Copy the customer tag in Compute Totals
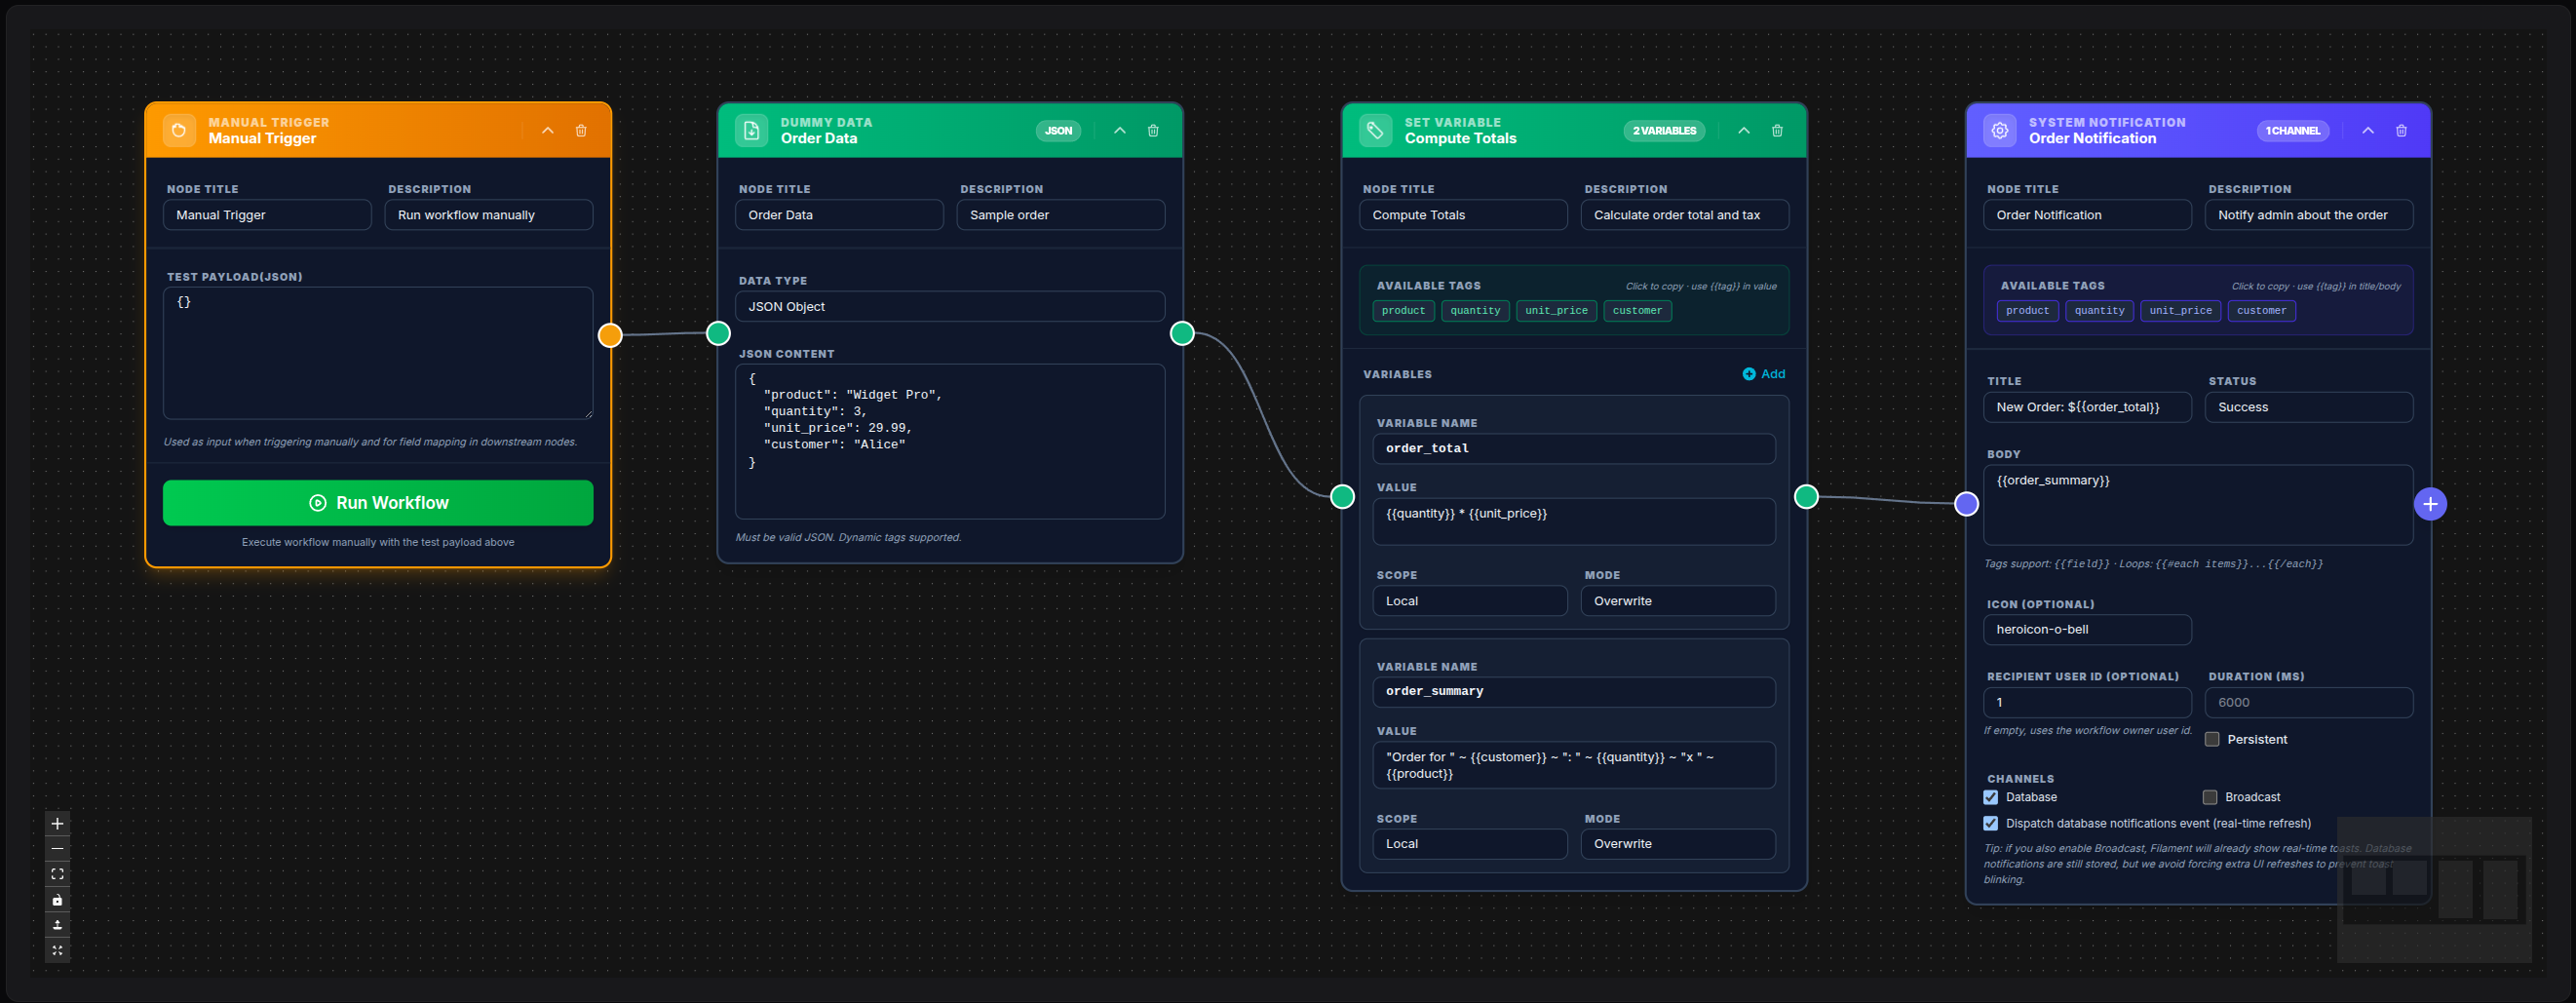Image resolution: width=2576 pixels, height=1003 pixels. coord(1637,310)
